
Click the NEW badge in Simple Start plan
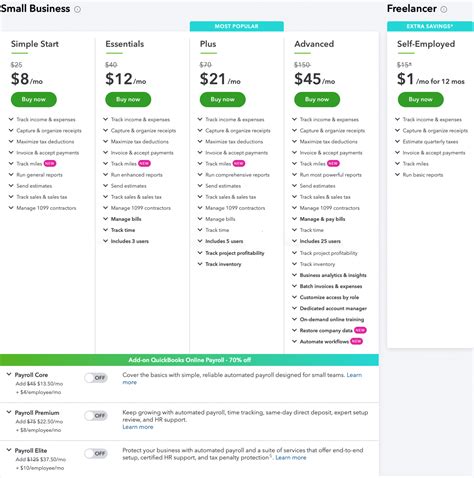[x=50, y=164]
